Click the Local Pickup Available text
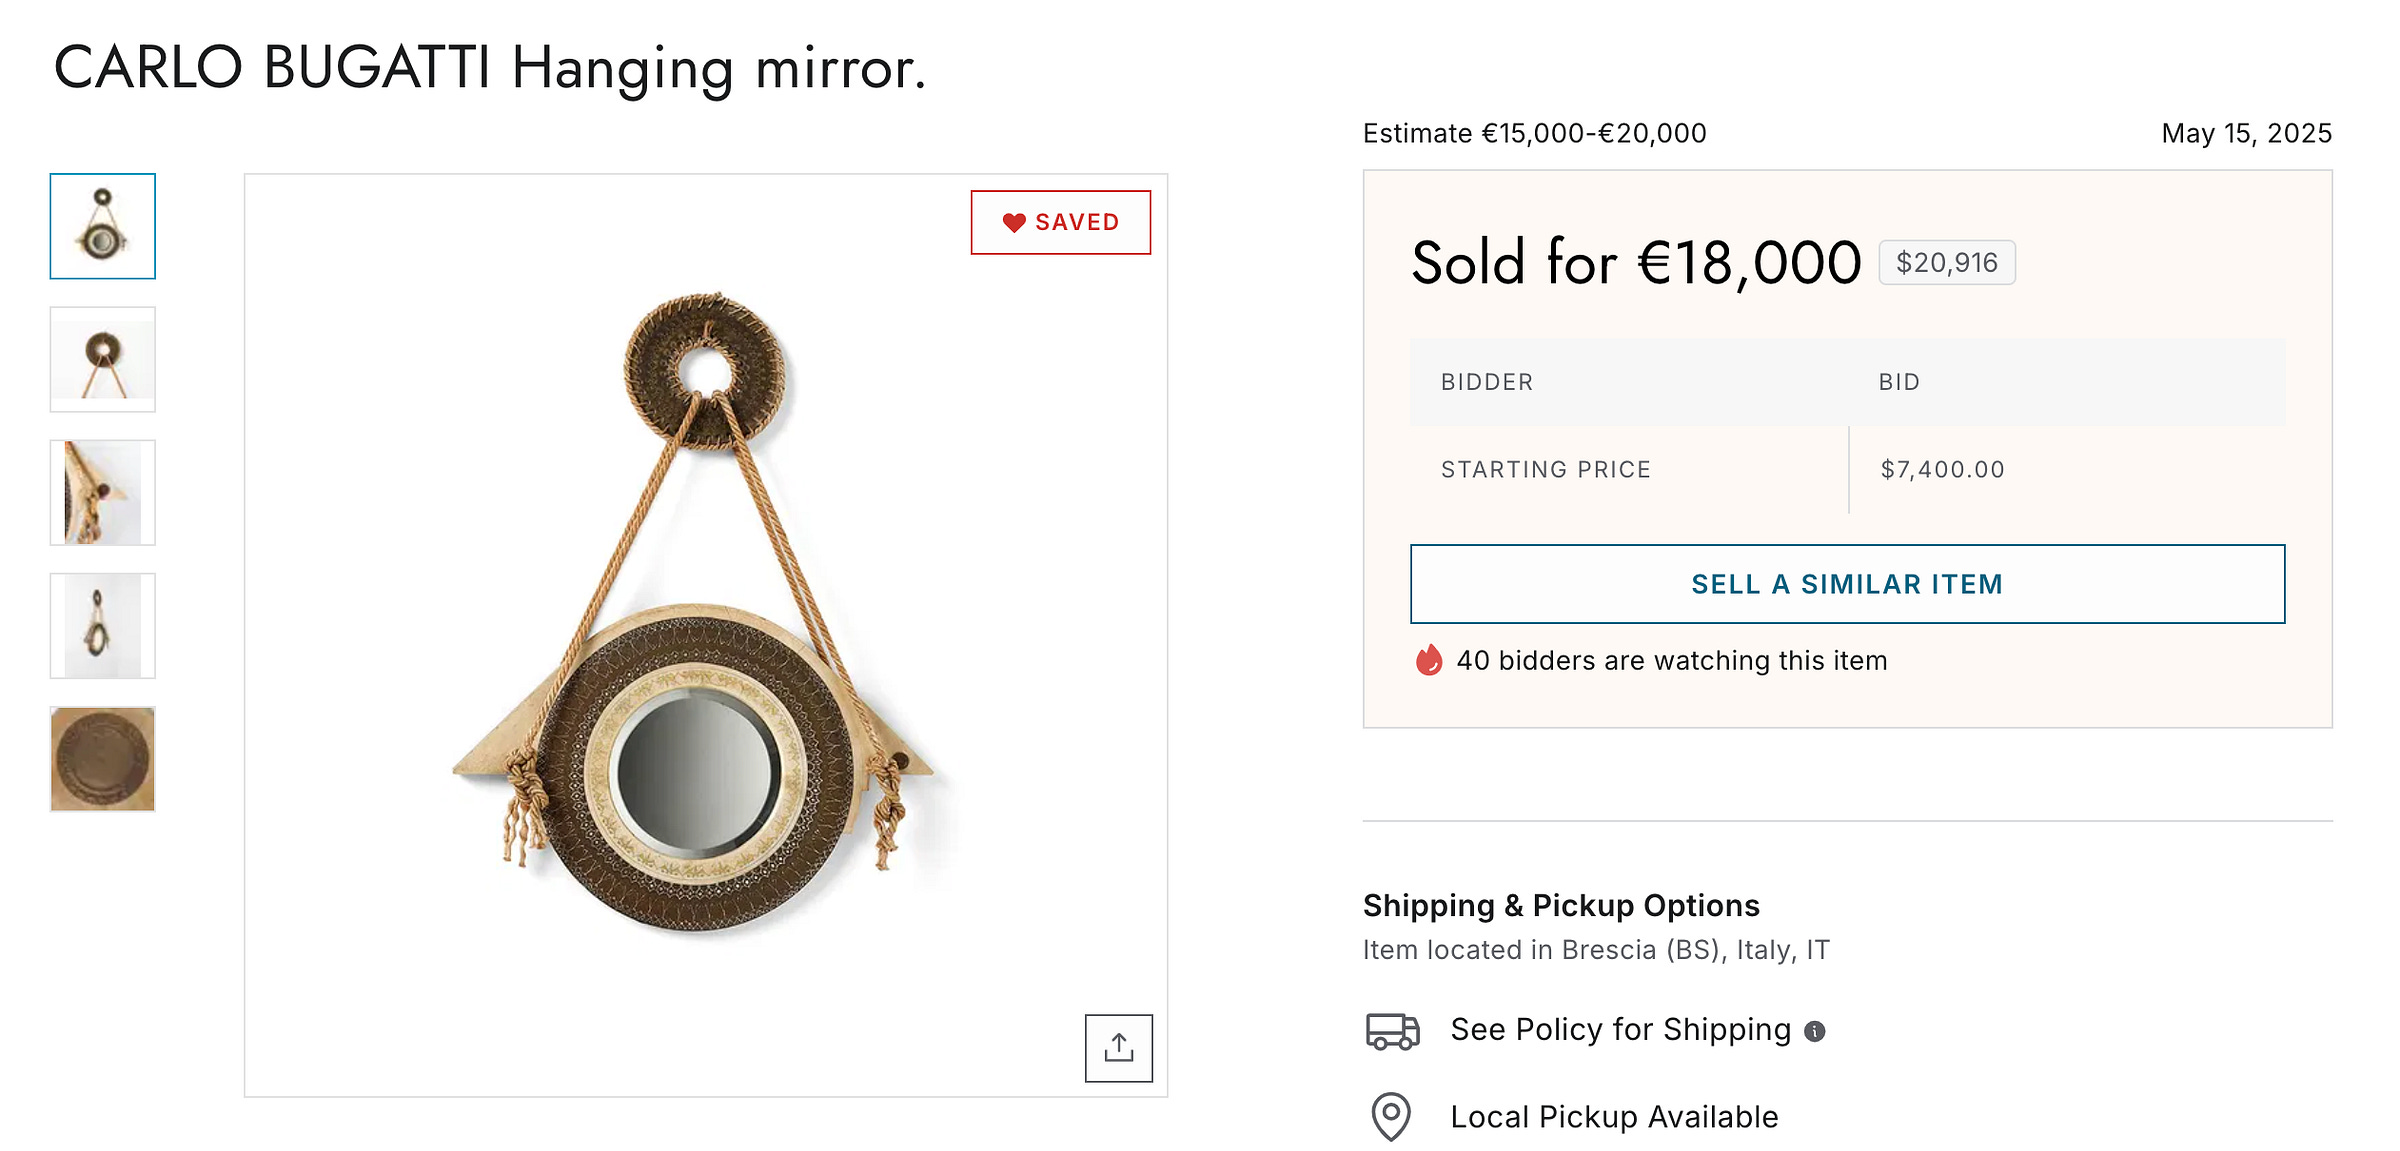This screenshot has width=2400, height=1151. 1614,1117
